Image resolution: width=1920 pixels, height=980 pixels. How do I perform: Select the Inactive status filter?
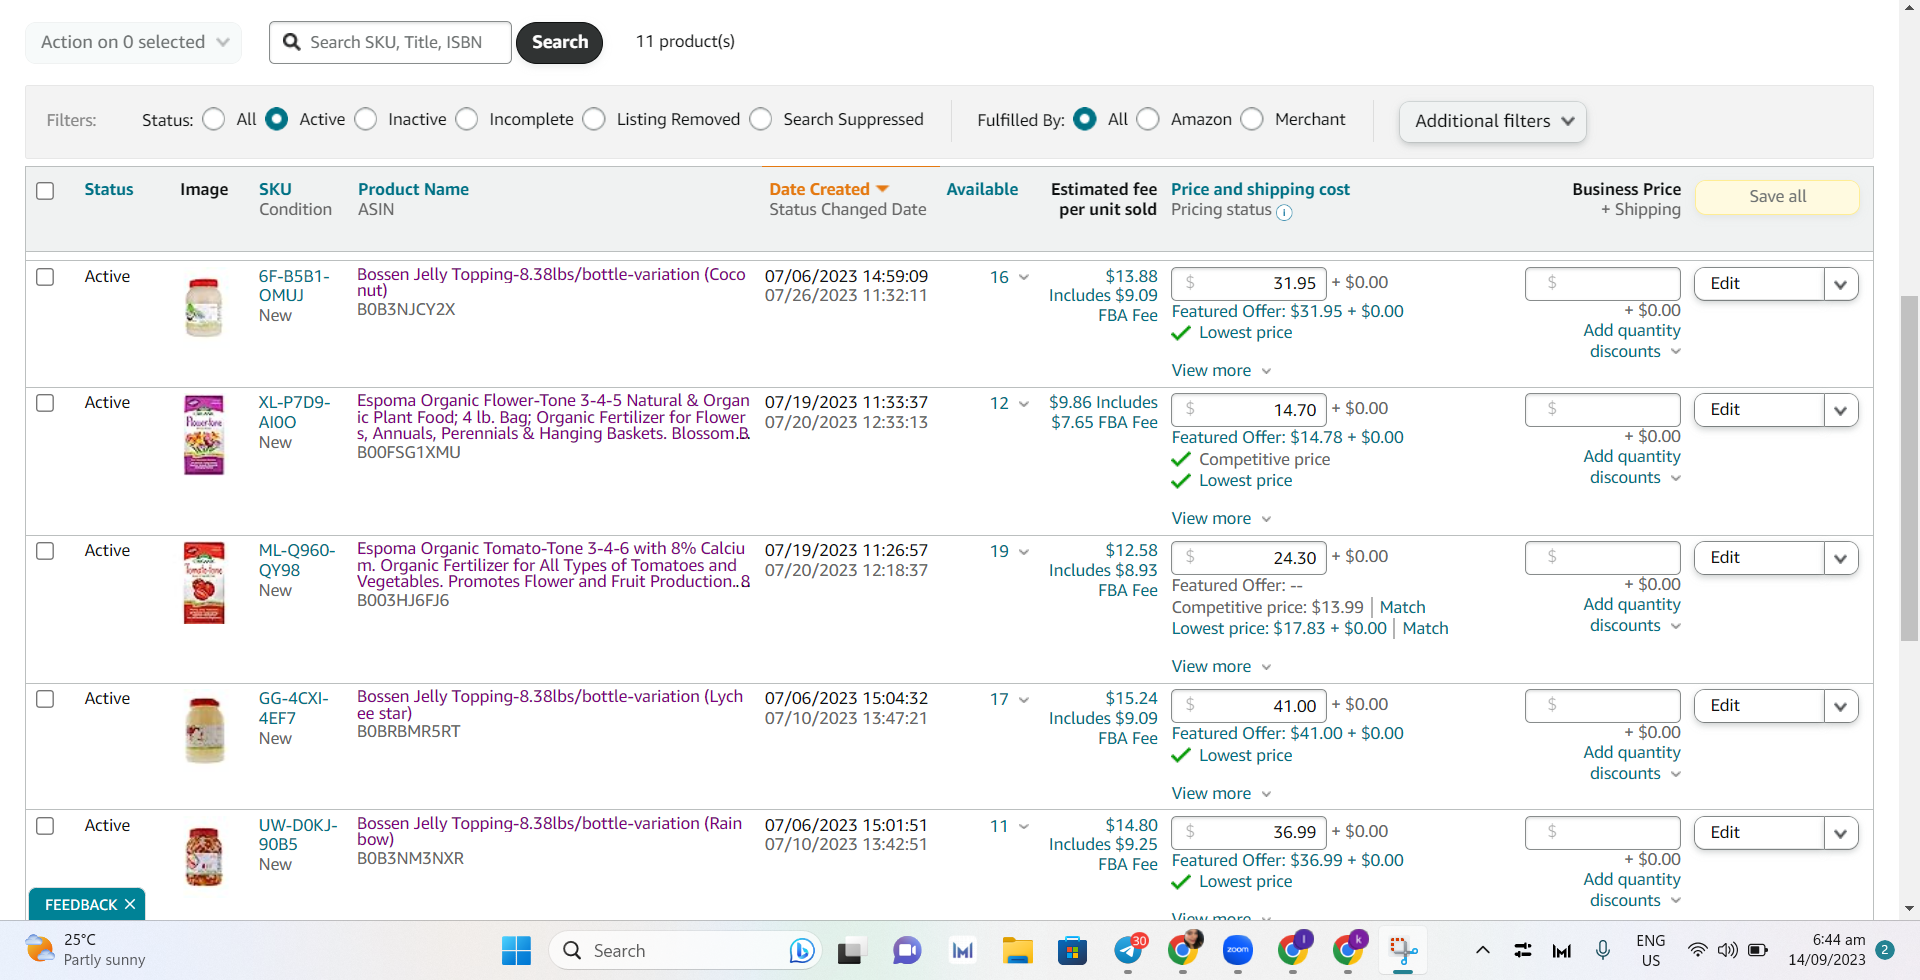pos(366,119)
